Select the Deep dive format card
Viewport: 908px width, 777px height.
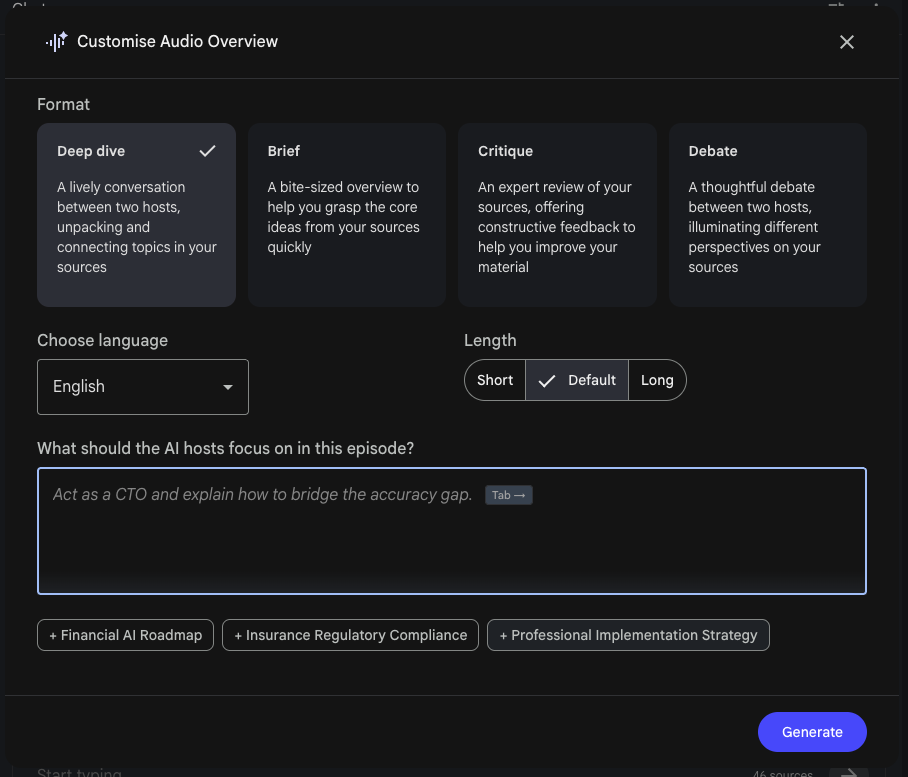point(136,215)
